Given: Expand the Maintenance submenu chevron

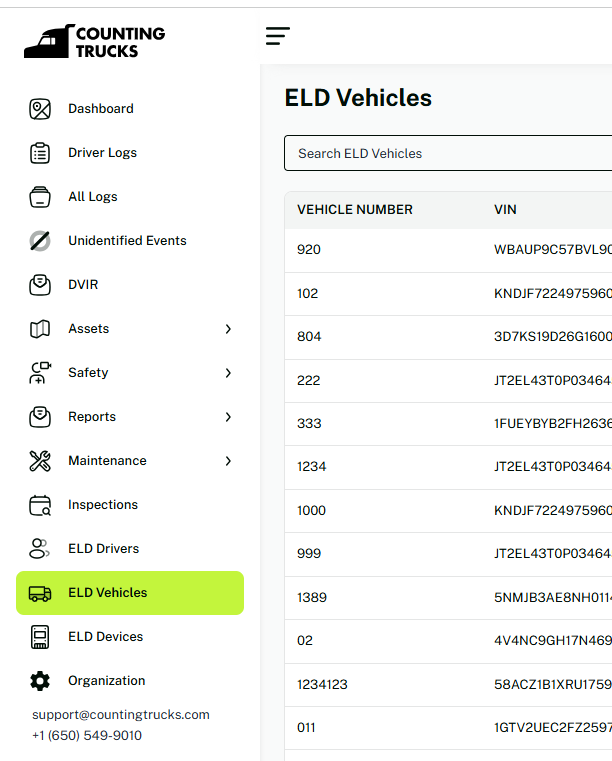Looking at the screenshot, I should coord(228,461).
